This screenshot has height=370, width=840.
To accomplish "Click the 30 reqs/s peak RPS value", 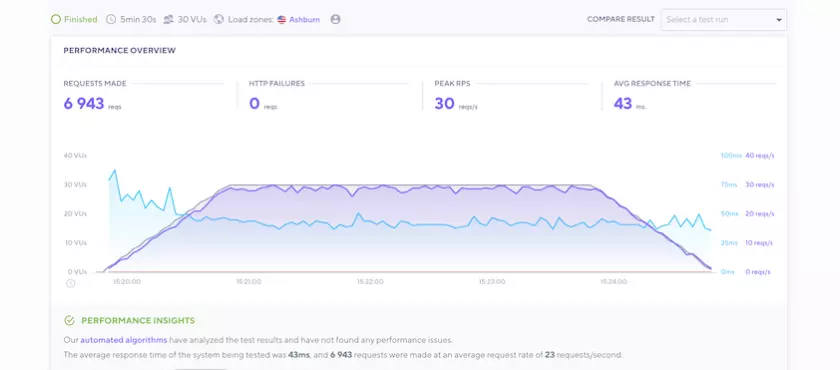I will (445, 103).
